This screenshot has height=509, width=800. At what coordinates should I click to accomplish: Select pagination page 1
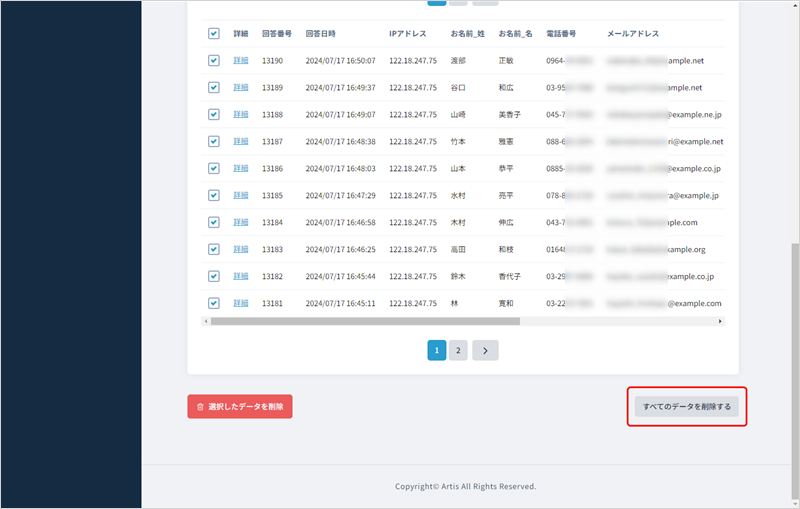tap(437, 350)
